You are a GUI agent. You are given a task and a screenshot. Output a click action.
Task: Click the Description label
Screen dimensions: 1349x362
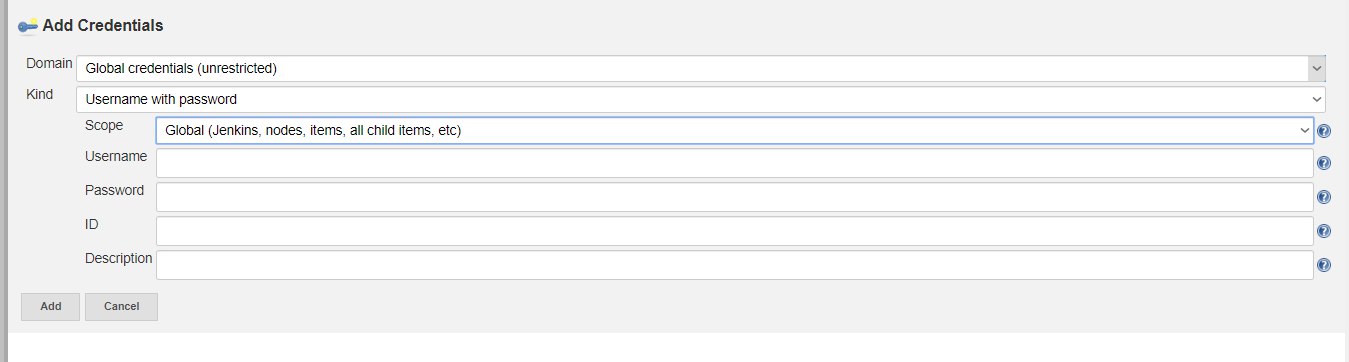(x=119, y=259)
